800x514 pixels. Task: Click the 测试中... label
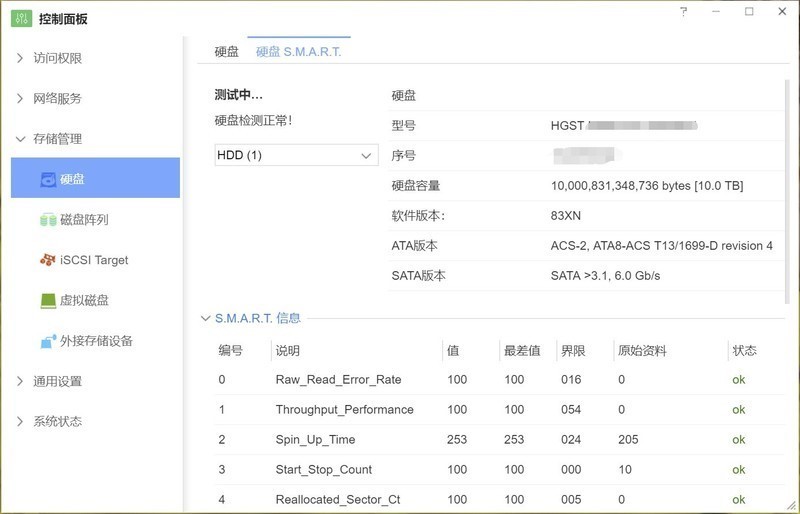[238, 95]
